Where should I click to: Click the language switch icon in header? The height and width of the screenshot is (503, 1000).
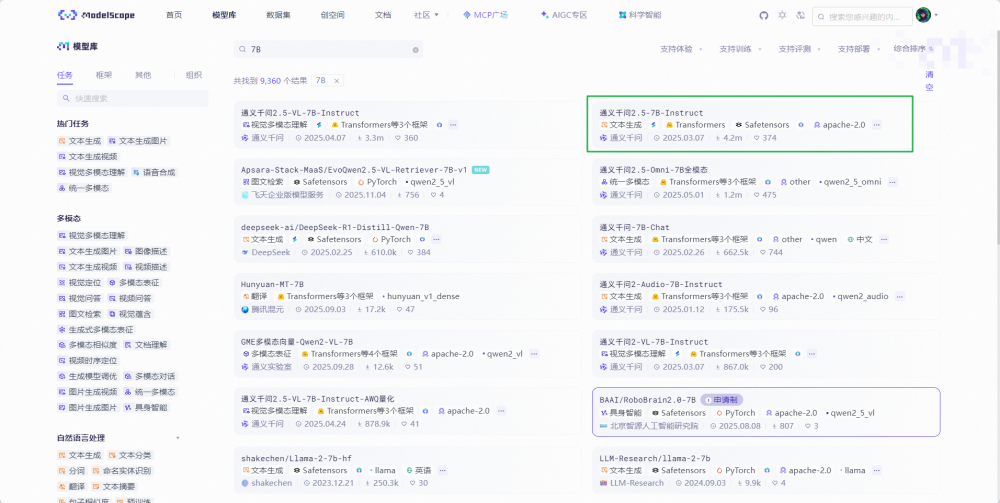click(x=801, y=15)
